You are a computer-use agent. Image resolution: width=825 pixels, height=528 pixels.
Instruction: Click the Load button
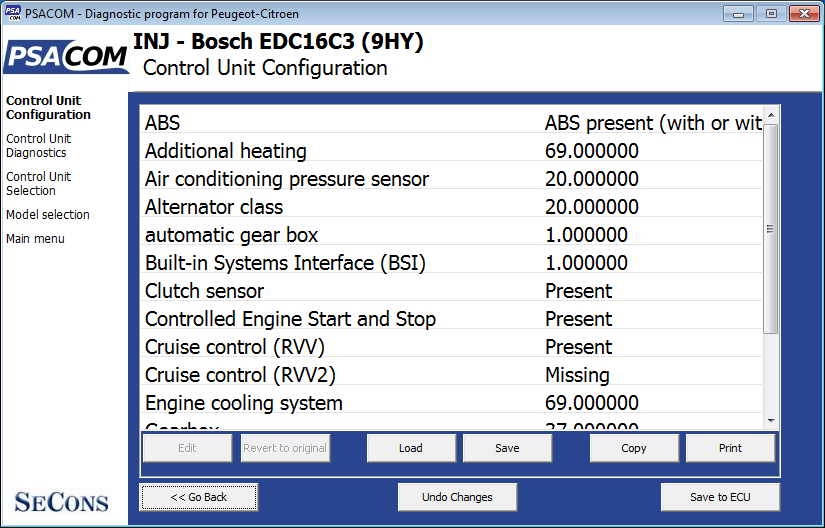[x=411, y=448]
